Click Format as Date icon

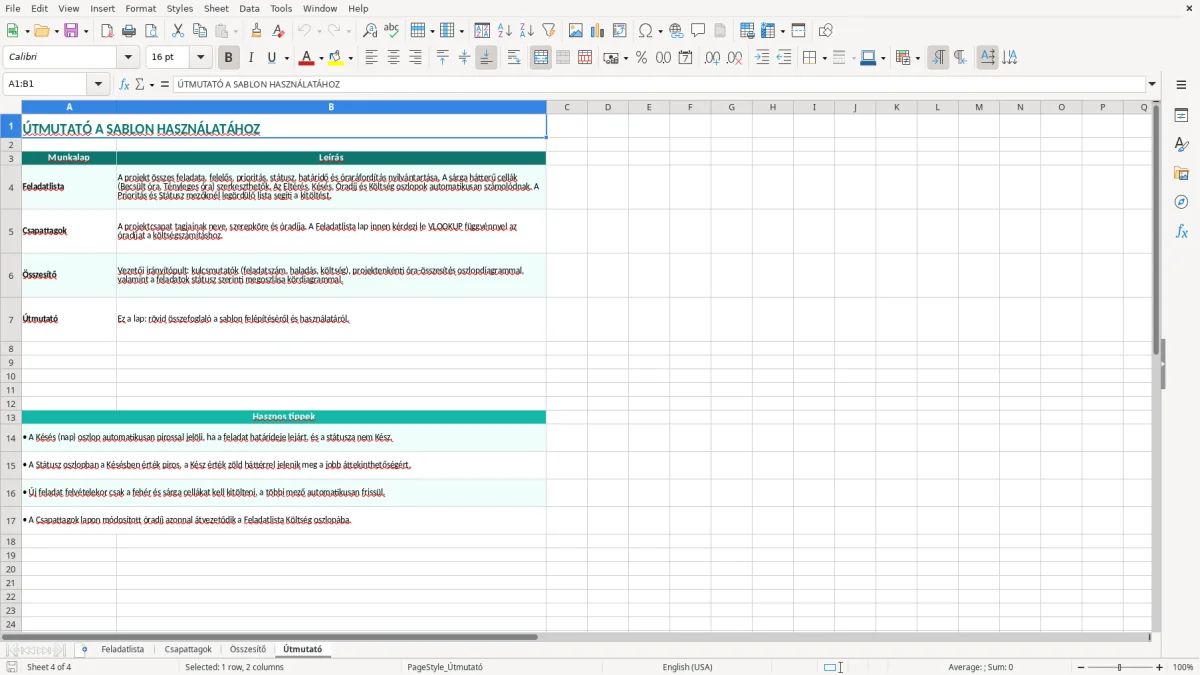click(x=686, y=58)
